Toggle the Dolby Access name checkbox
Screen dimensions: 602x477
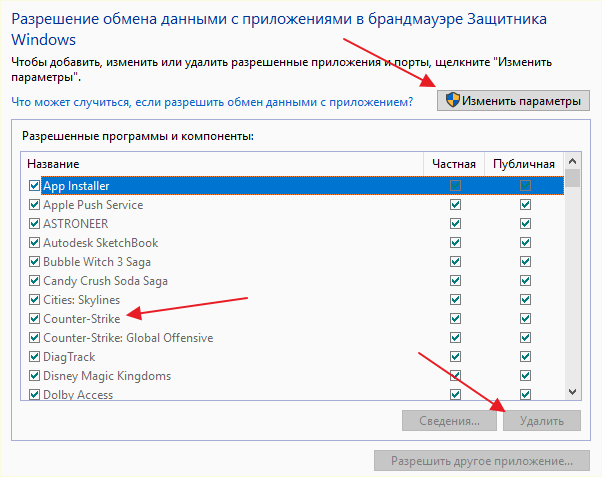(x=34, y=394)
